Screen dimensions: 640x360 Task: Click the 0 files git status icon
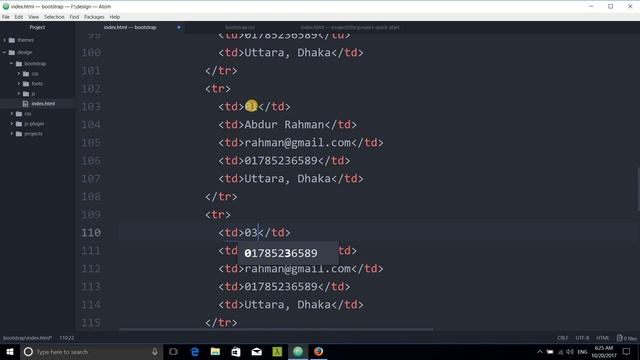pyautogui.click(x=627, y=338)
